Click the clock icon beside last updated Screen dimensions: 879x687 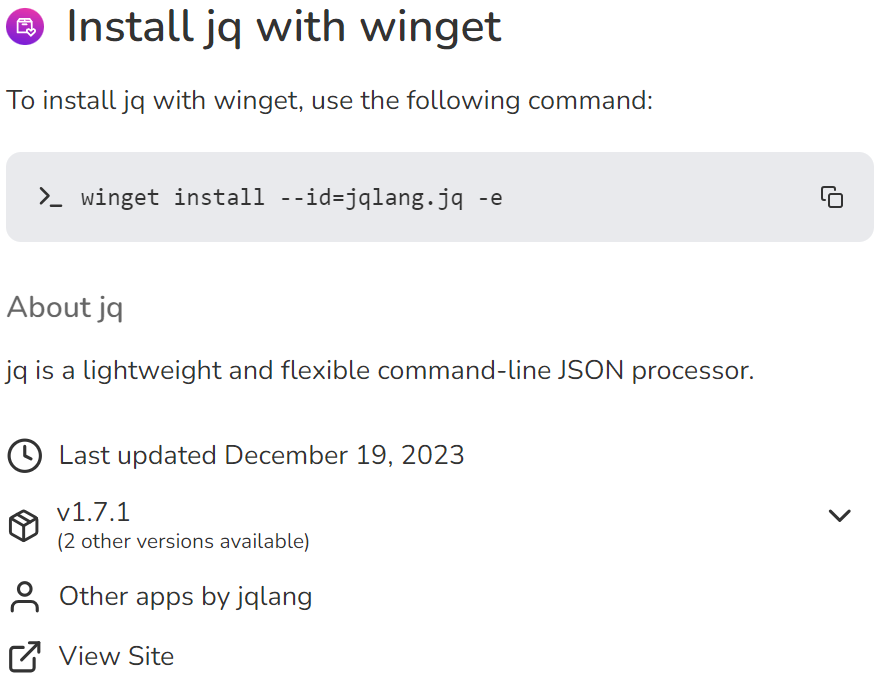[x=25, y=456]
